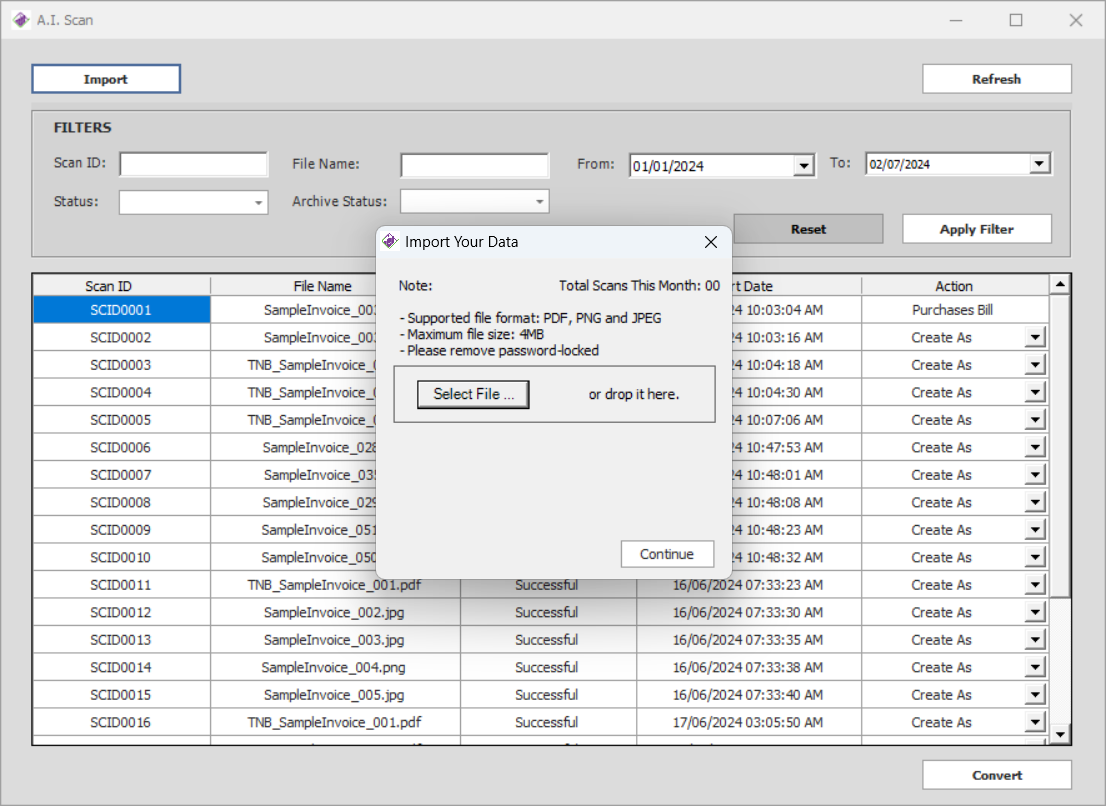1106x806 pixels.
Task: Open the To date picker dropdown
Action: pyautogui.click(x=1039, y=164)
